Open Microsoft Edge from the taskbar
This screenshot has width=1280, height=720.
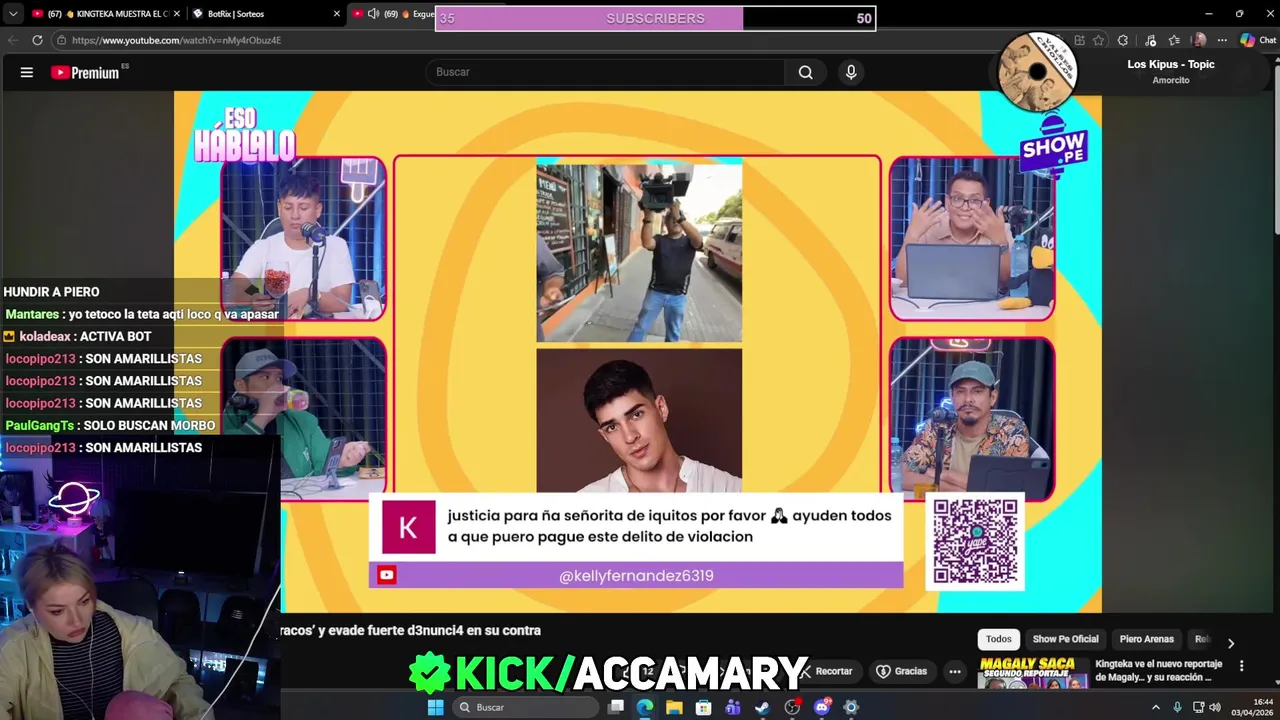point(645,707)
